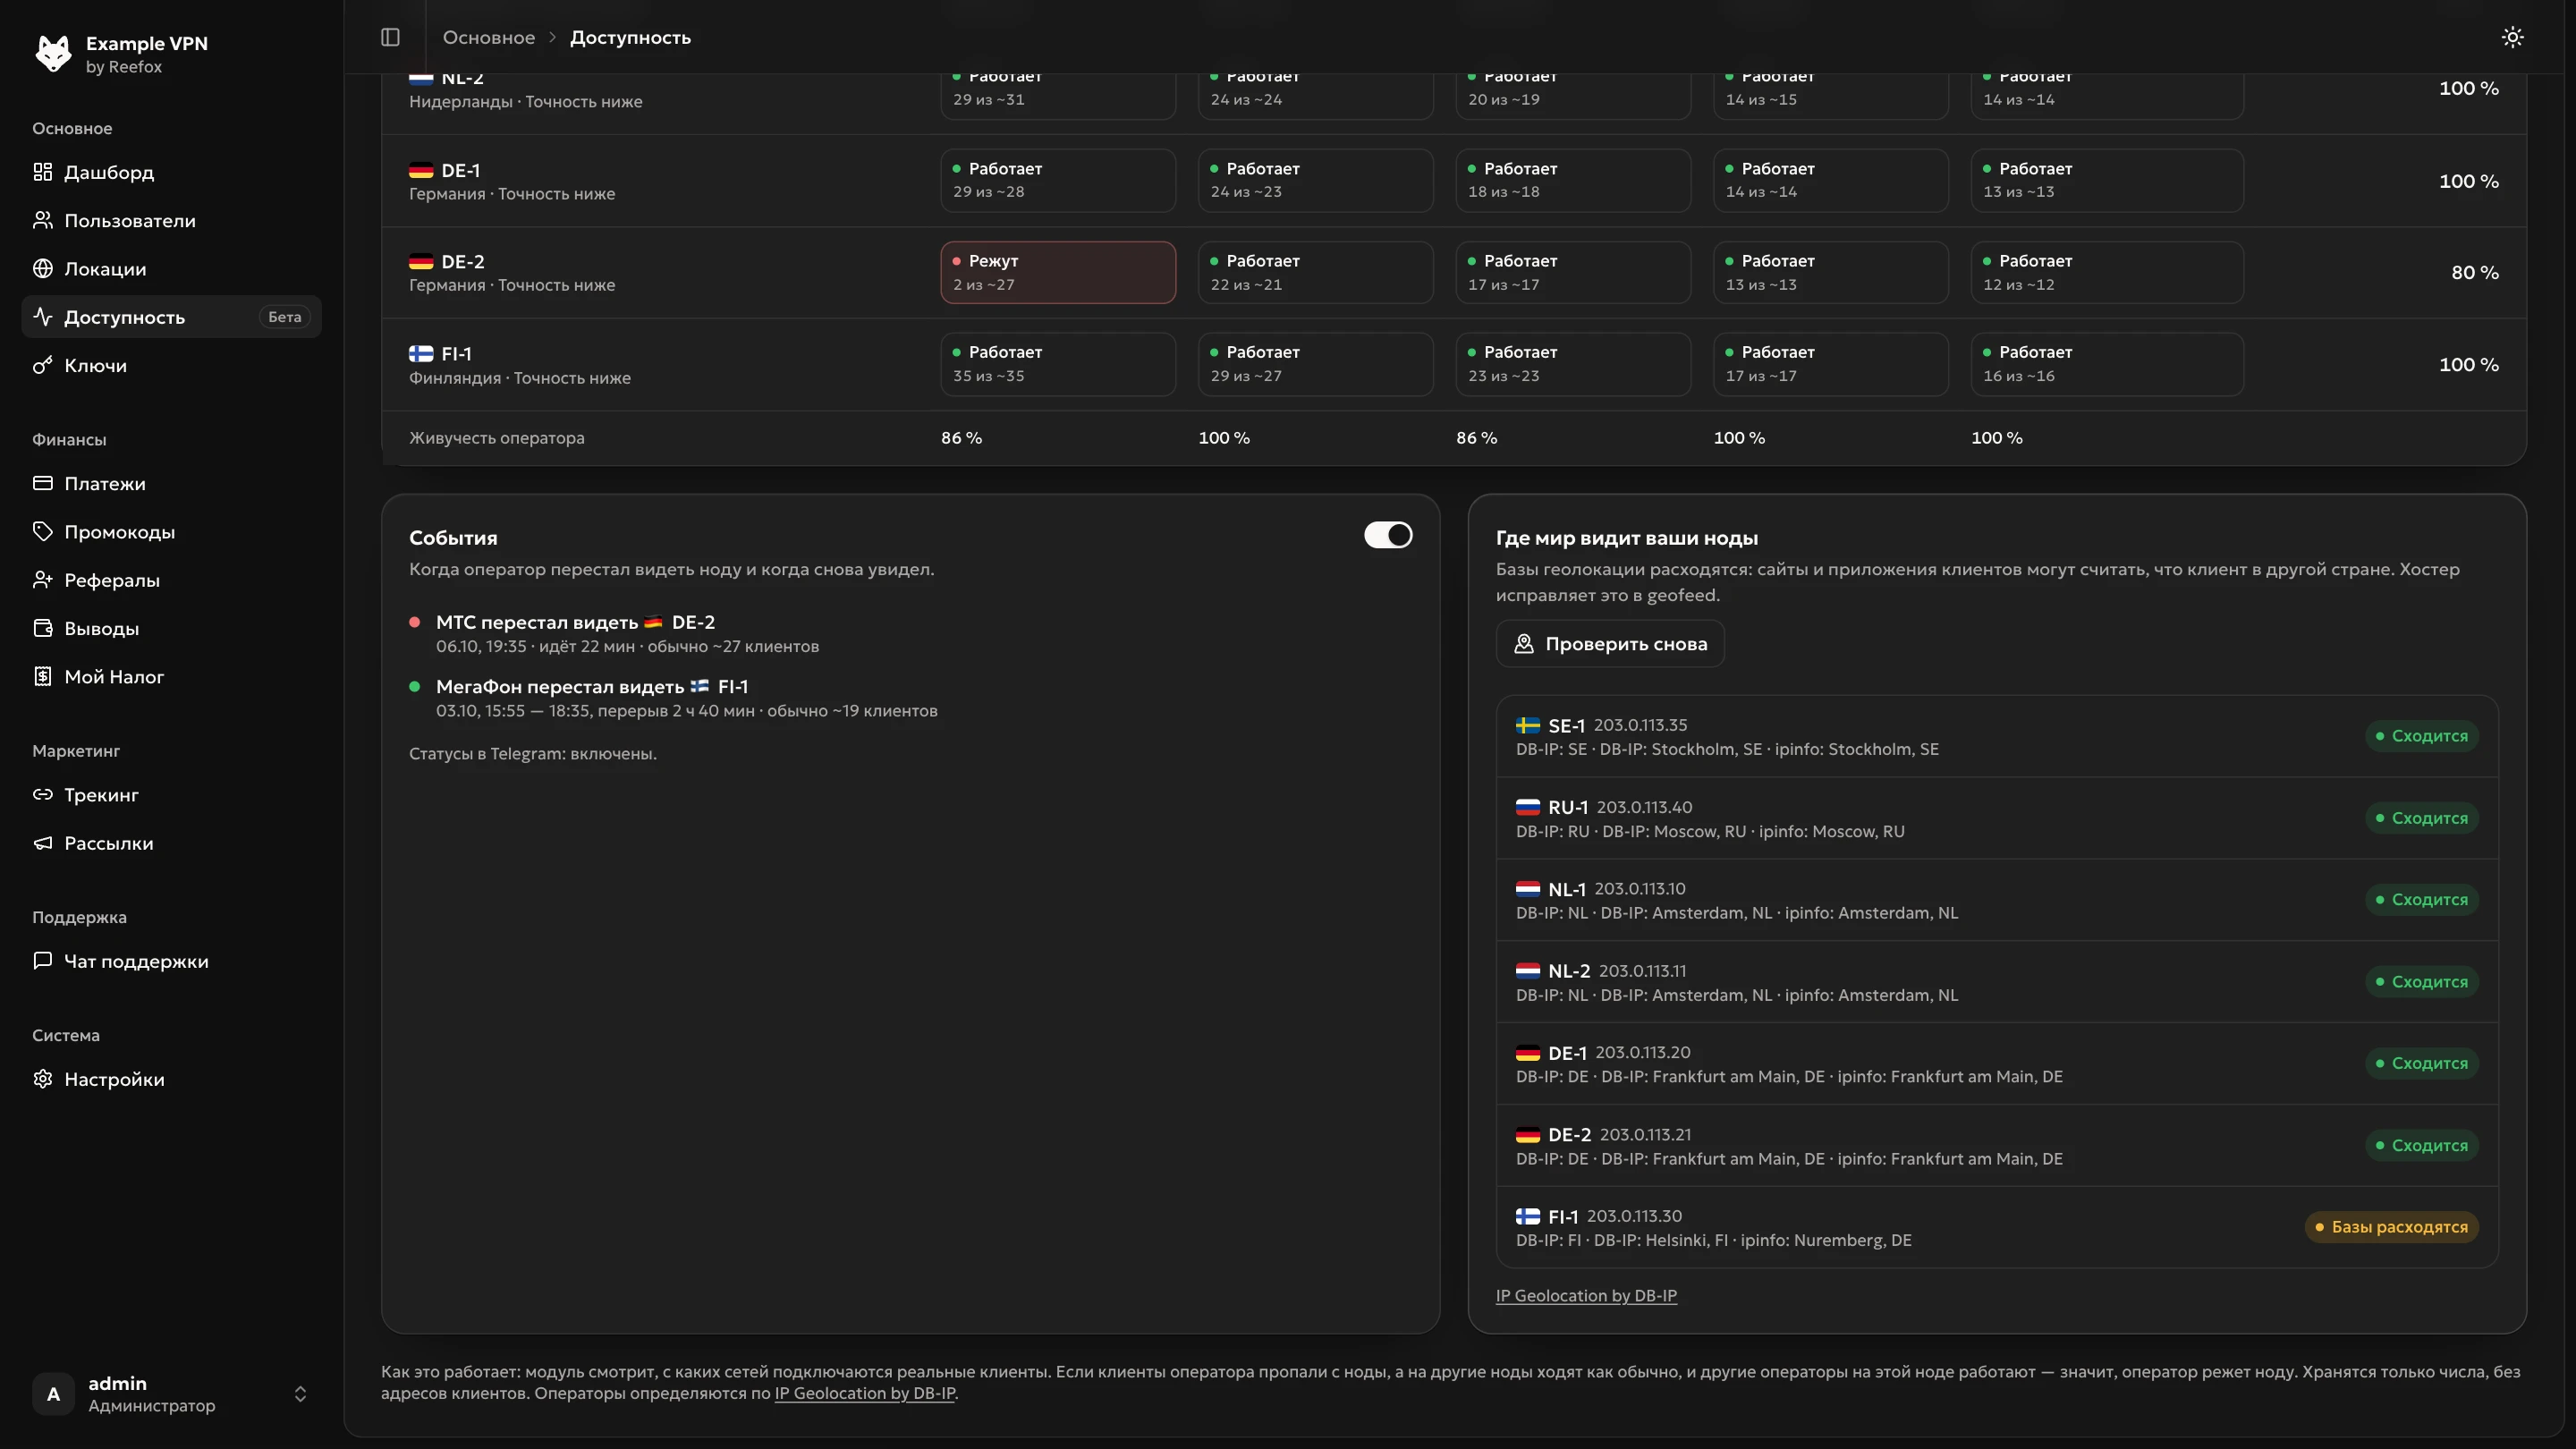The width and height of the screenshot is (2576, 1449).
Task: Click the Чат поддержки chat bubble icon
Action: 42,961
